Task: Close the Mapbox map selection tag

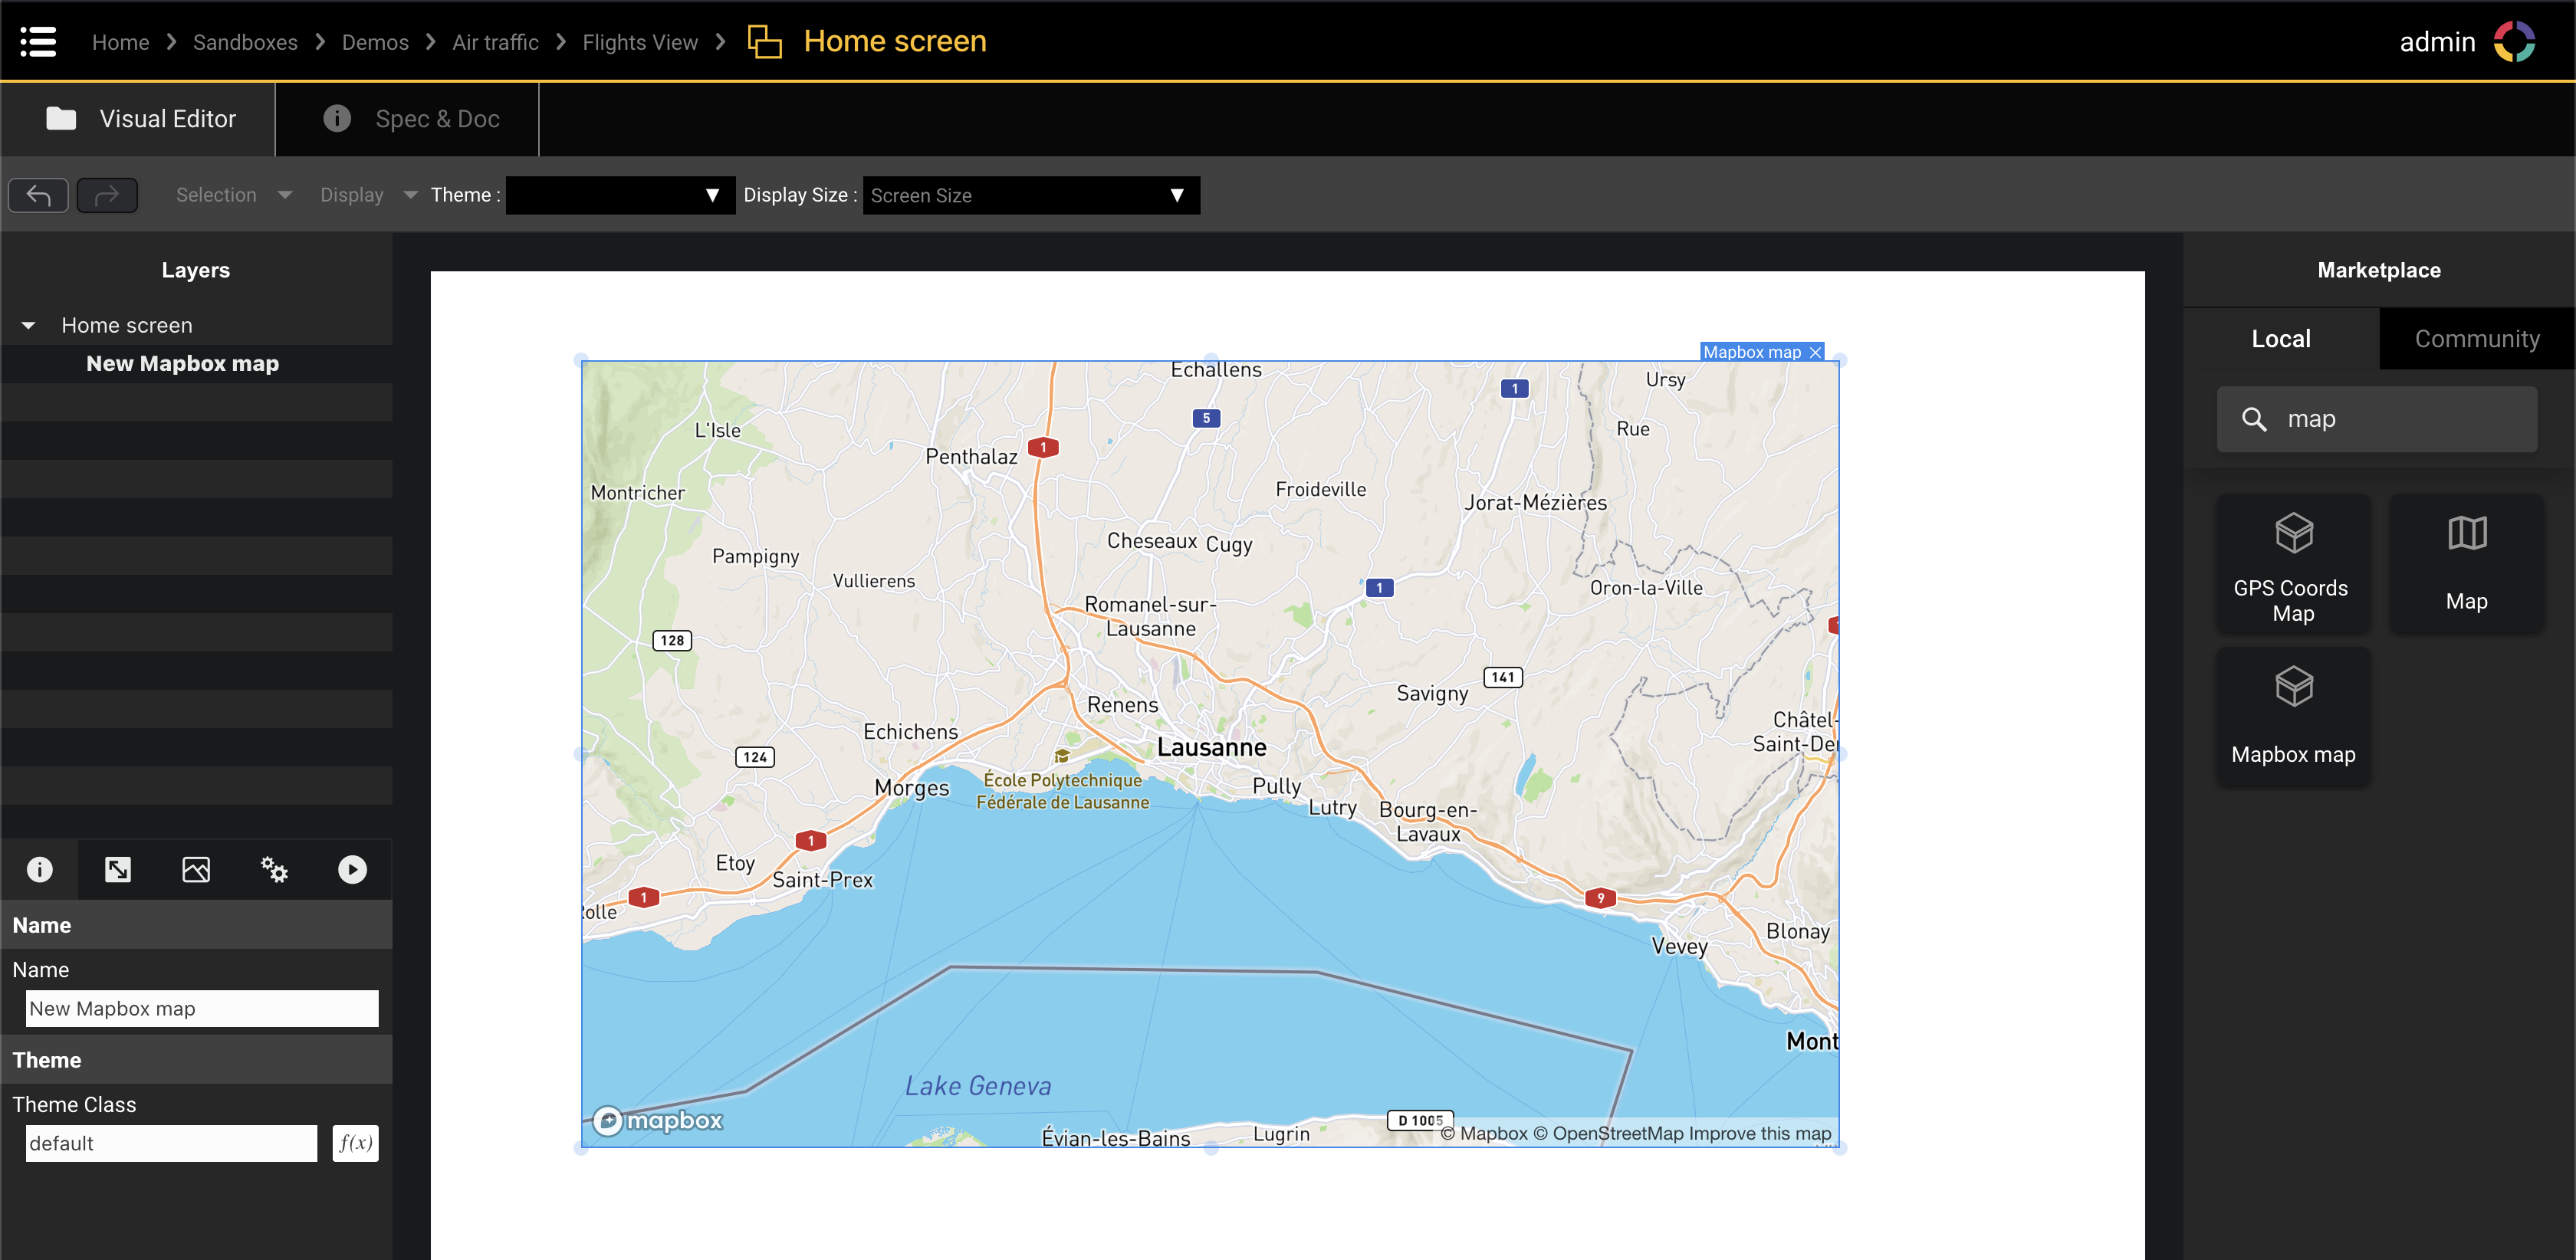Action: [x=1815, y=352]
